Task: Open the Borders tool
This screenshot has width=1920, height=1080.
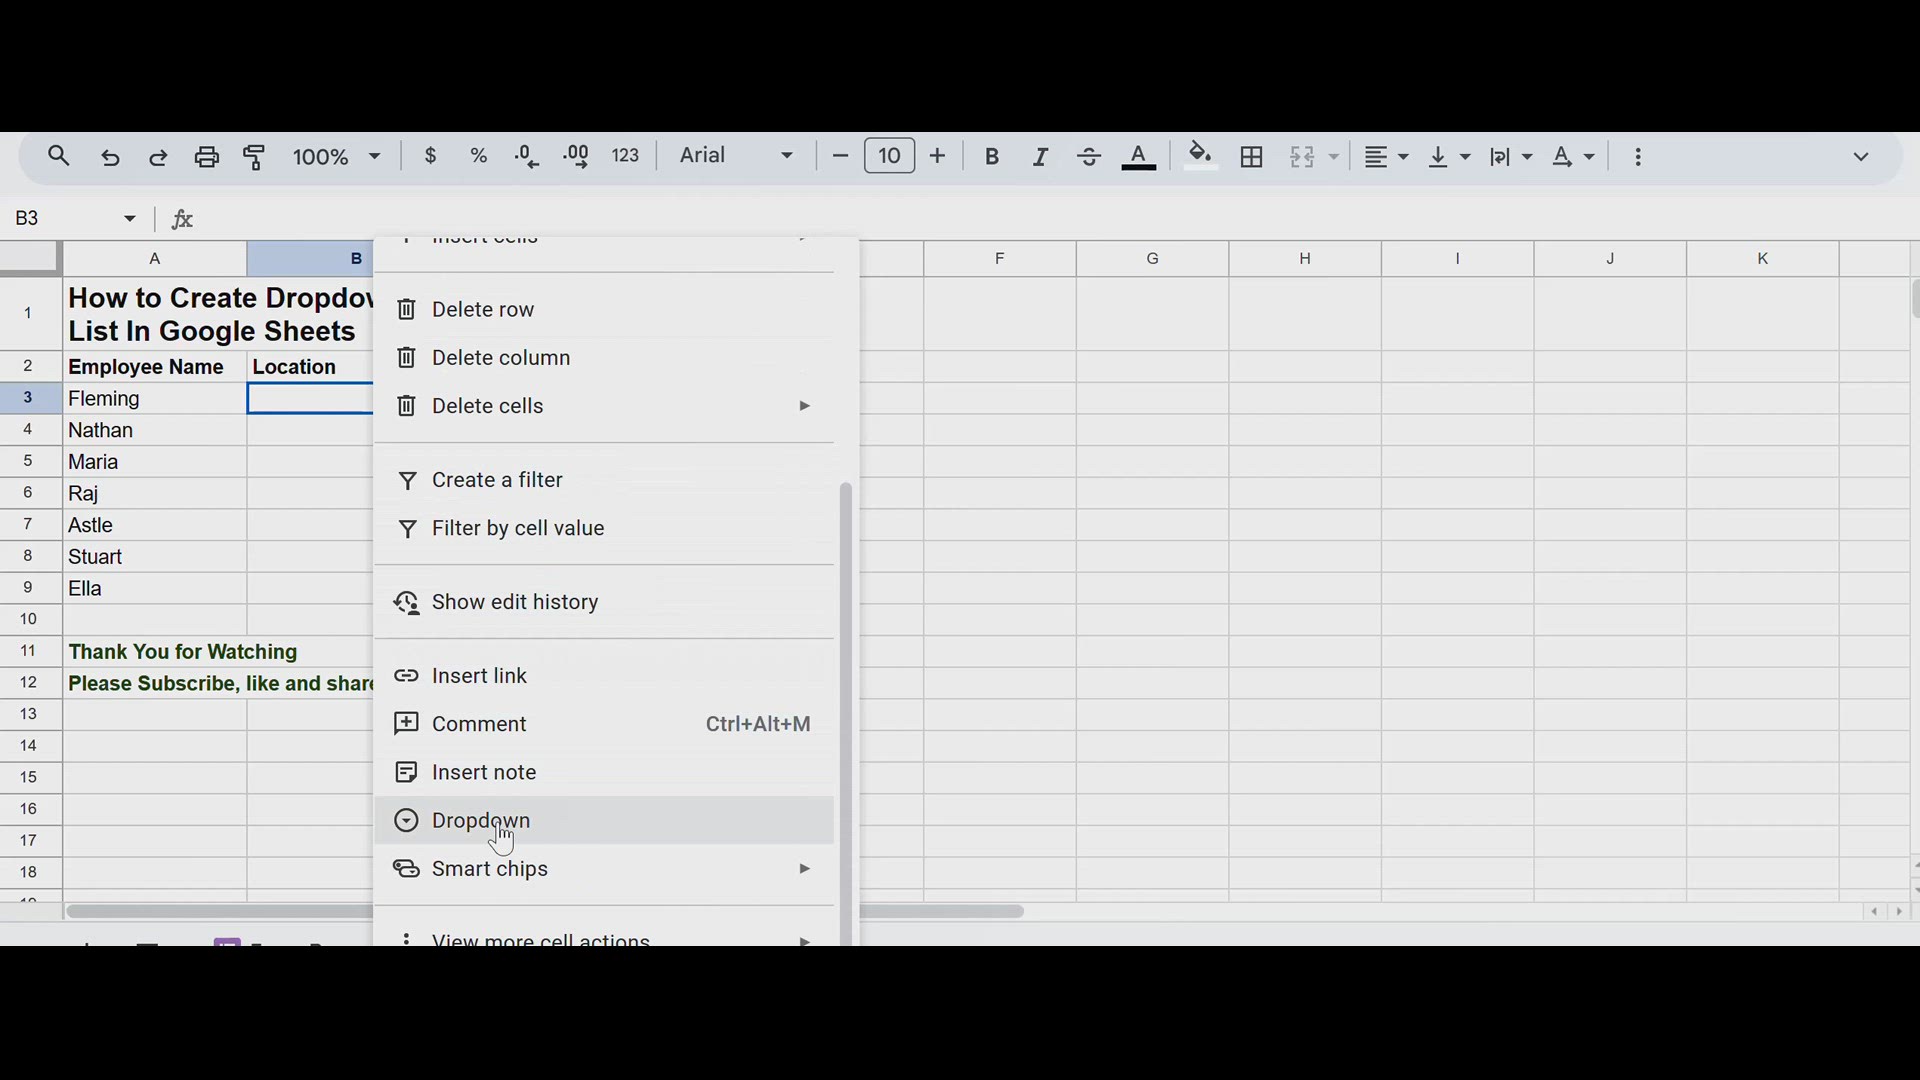Action: pyautogui.click(x=1252, y=157)
